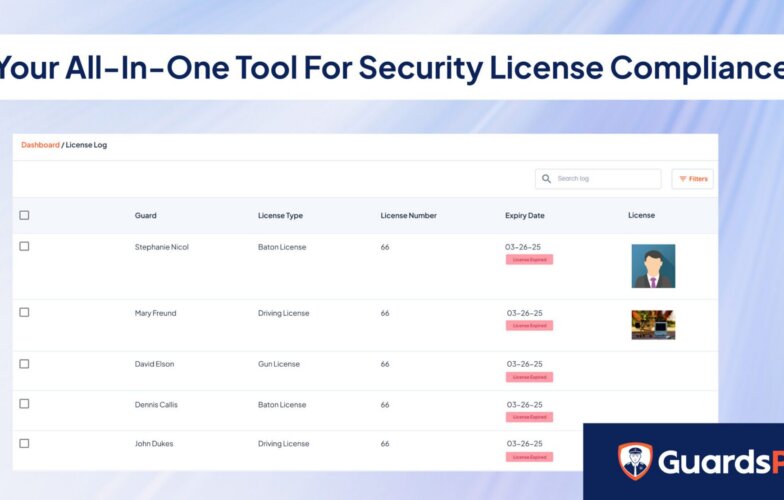The width and height of the screenshot is (784, 500).
Task: Click license number 66 for Dennis Callis
Action: pyautogui.click(x=385, y=404)
